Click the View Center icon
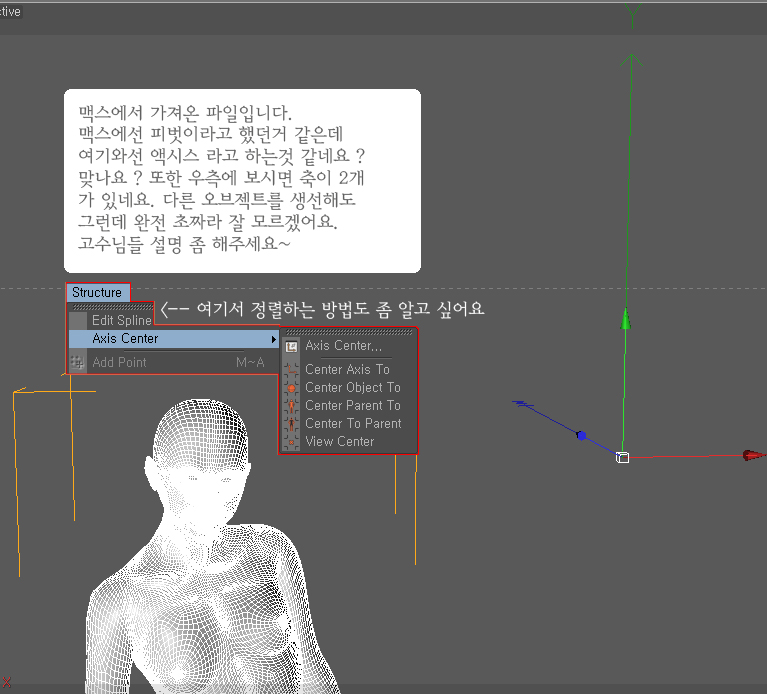Screen dimensions: 767x694 tap(291, 442)
